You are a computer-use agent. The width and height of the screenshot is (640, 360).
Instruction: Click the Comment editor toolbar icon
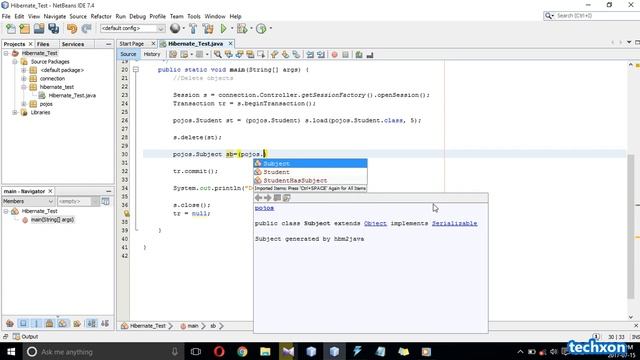coord(359,54)
